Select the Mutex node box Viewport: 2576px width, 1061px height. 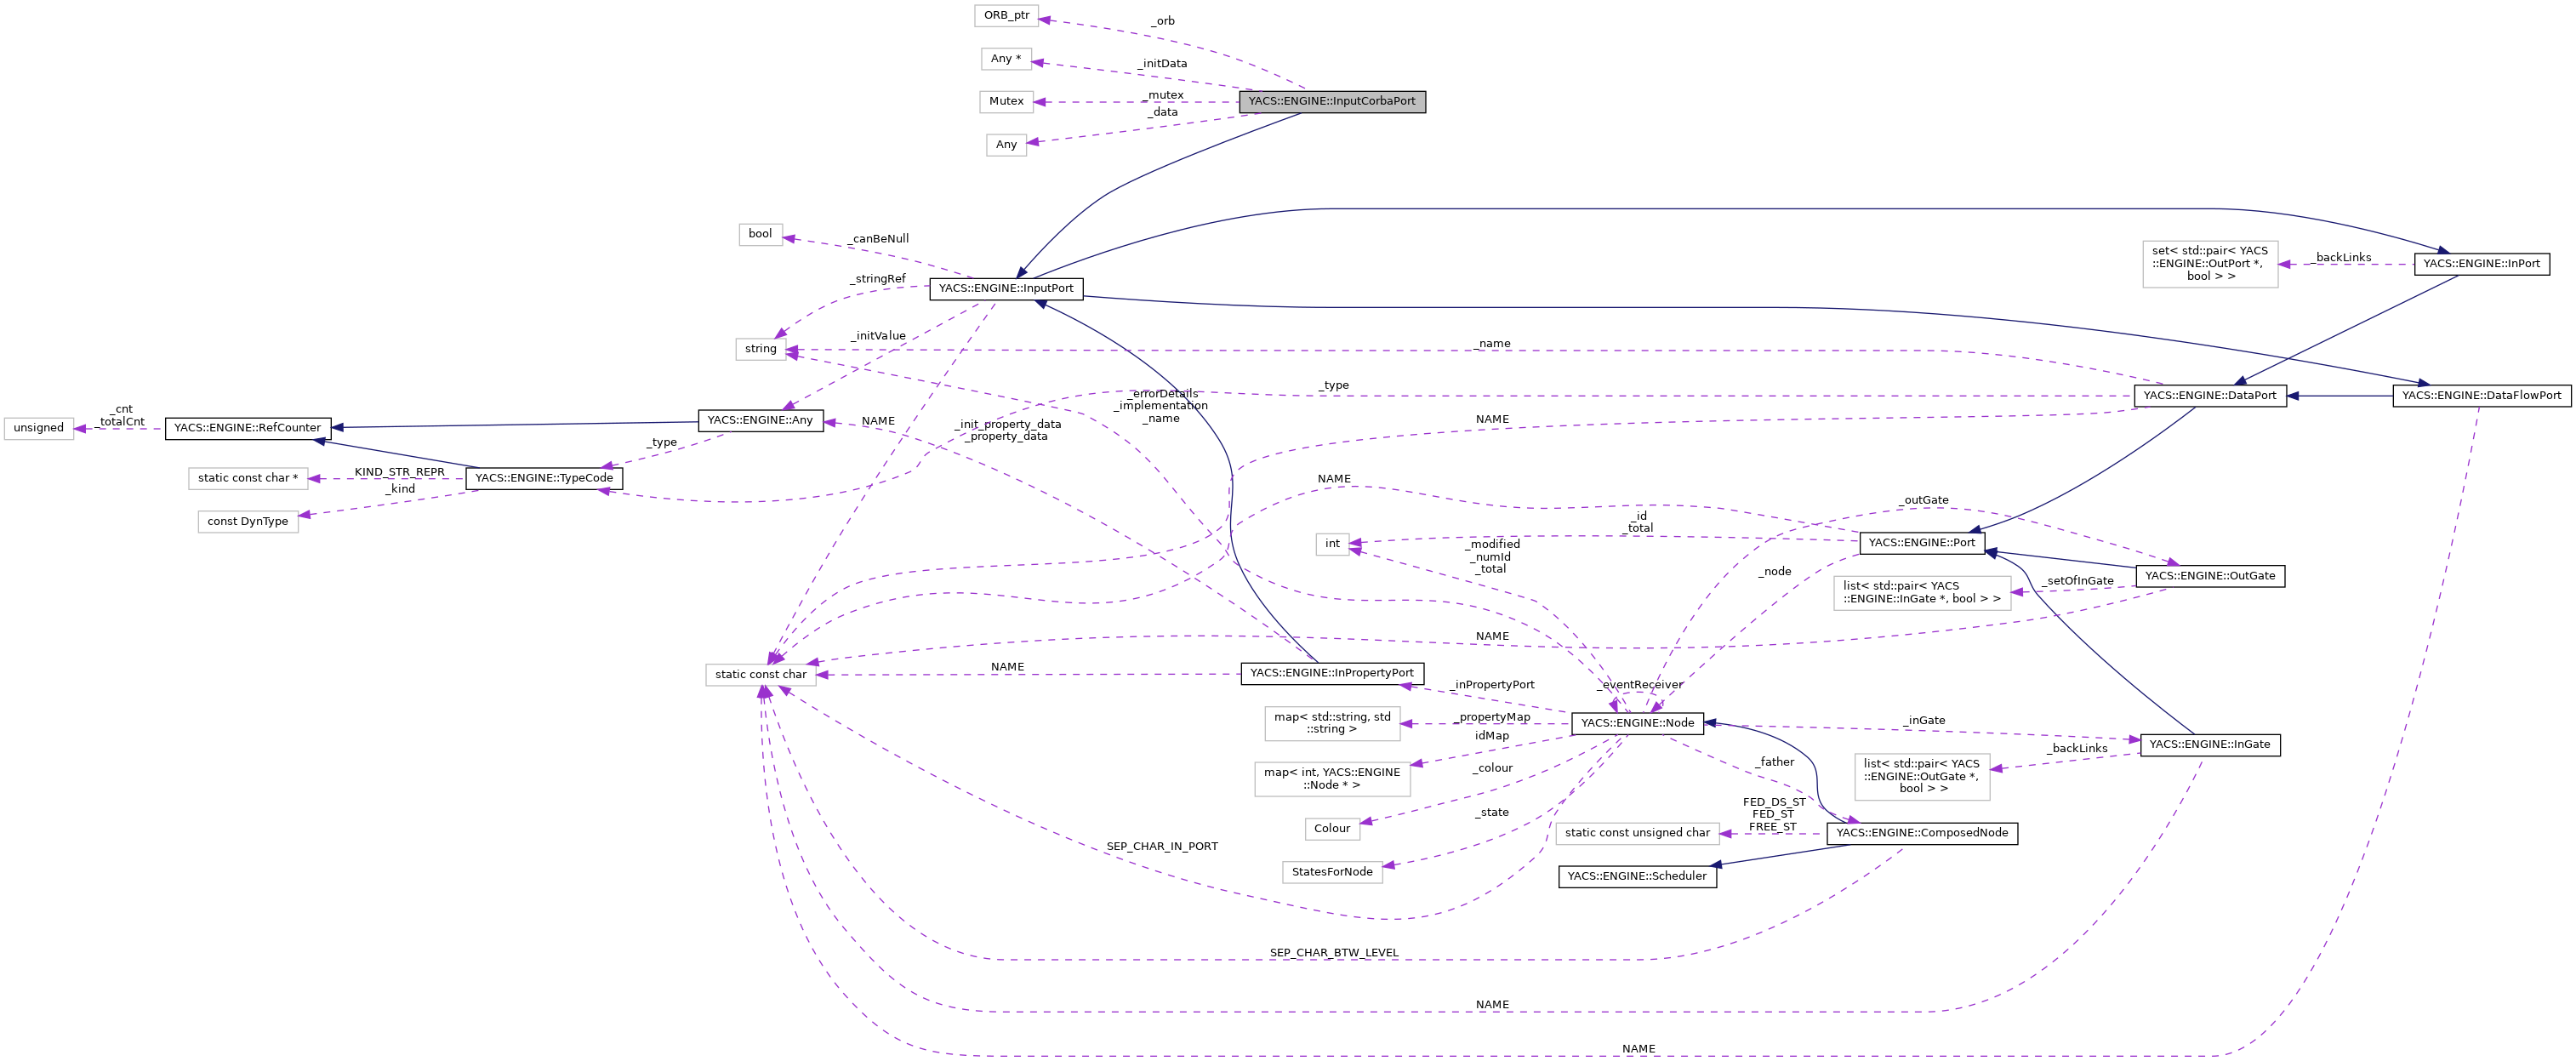[1006, 101]
